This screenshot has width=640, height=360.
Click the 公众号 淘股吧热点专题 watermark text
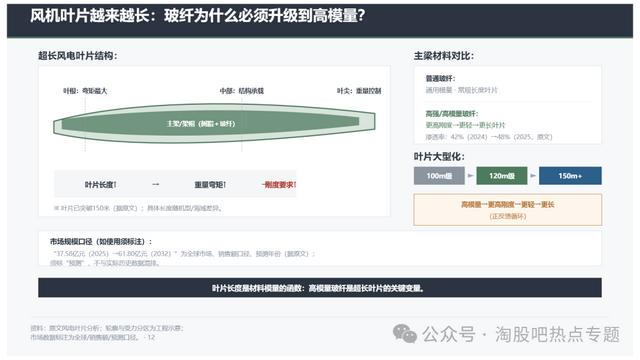point(521,334)
